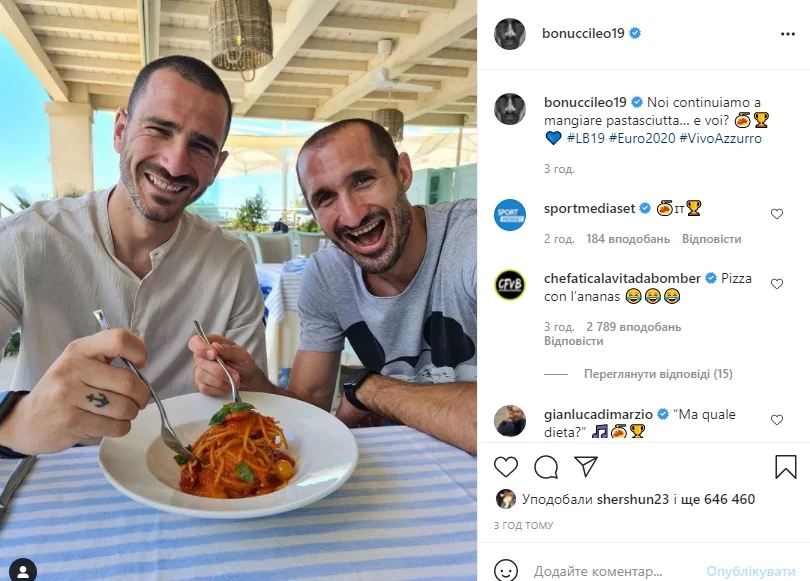
Task: Like the sportmediaset comment
Action: 777,214
